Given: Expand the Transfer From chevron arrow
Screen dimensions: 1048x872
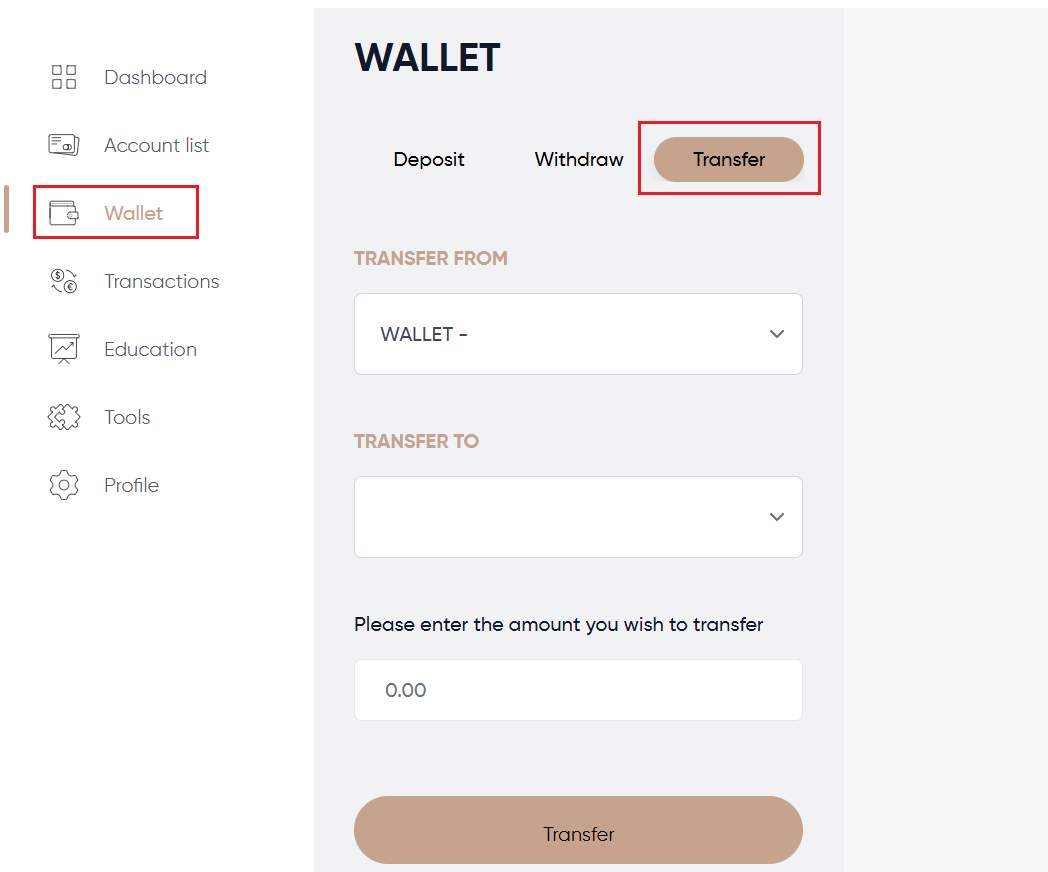Looking at the screenshot, I should pos(777,334).
